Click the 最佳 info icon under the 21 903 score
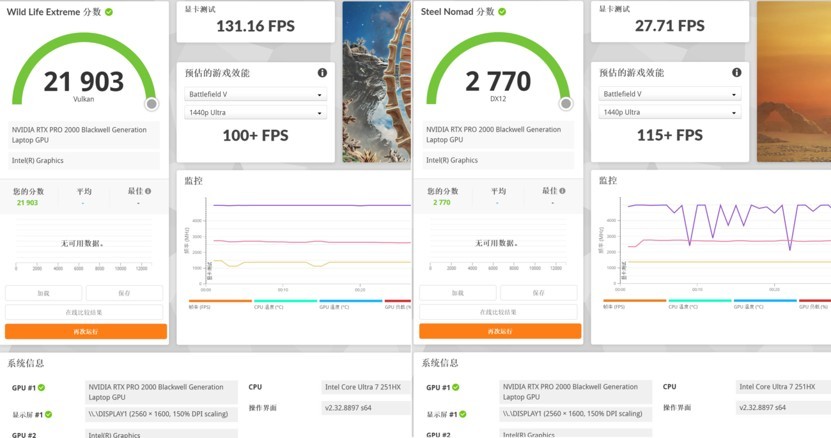Screen dimensions: 831x438 tap(148, 191)
